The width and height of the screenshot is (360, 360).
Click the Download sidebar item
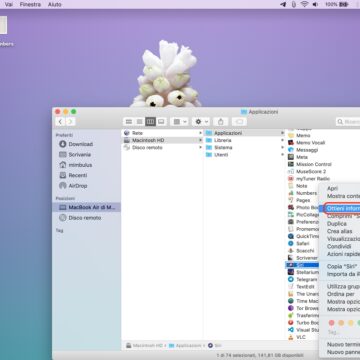click(x=76, y=144)
